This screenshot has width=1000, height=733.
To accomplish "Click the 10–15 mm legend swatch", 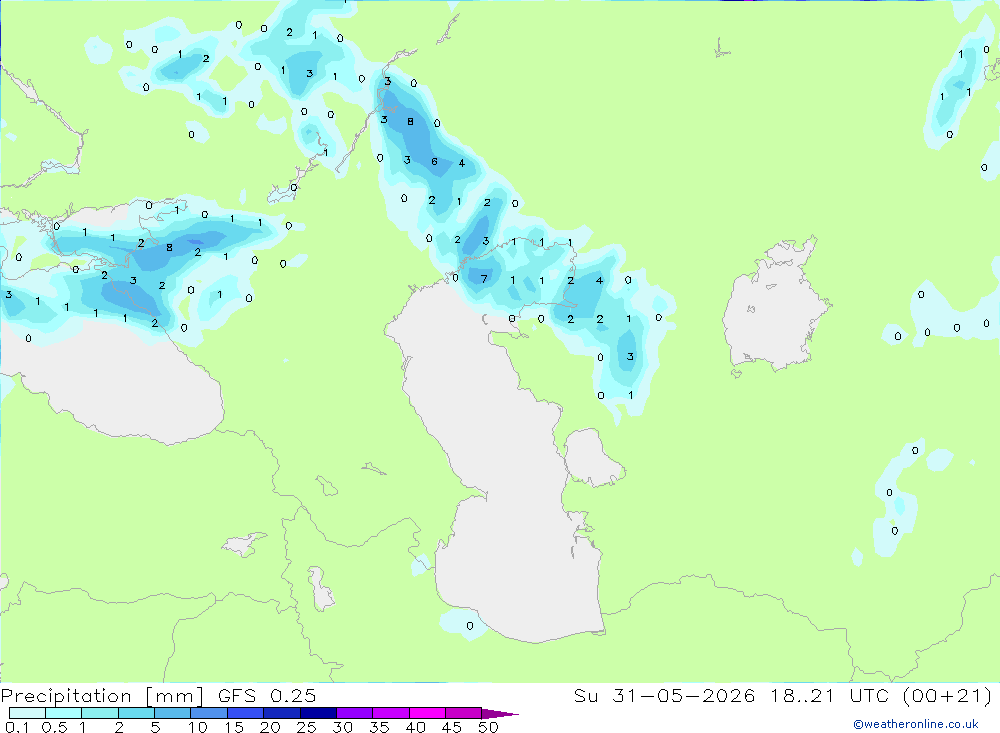I will [x=209, y=713].
